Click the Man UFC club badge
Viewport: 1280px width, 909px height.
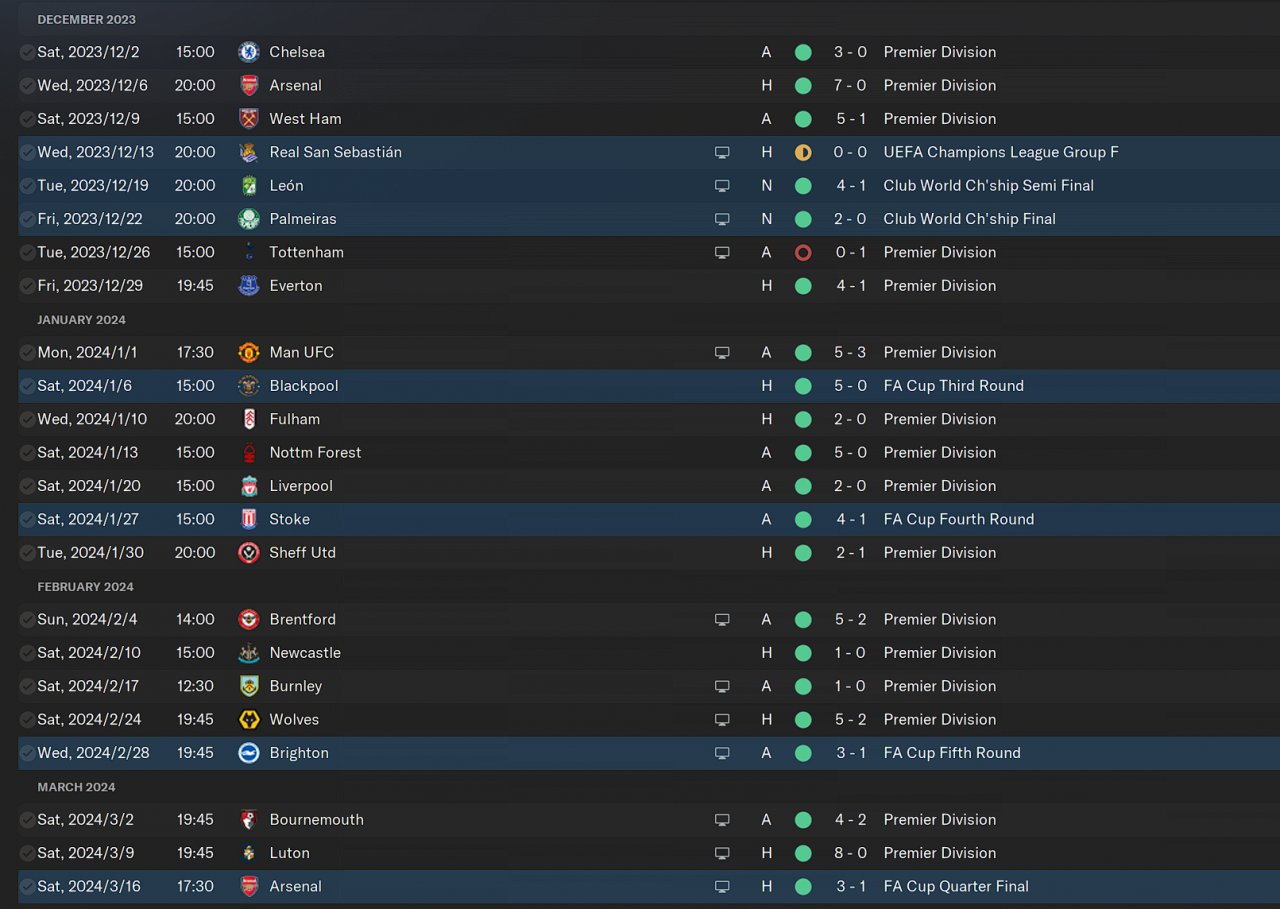click(x=249, y=352)
